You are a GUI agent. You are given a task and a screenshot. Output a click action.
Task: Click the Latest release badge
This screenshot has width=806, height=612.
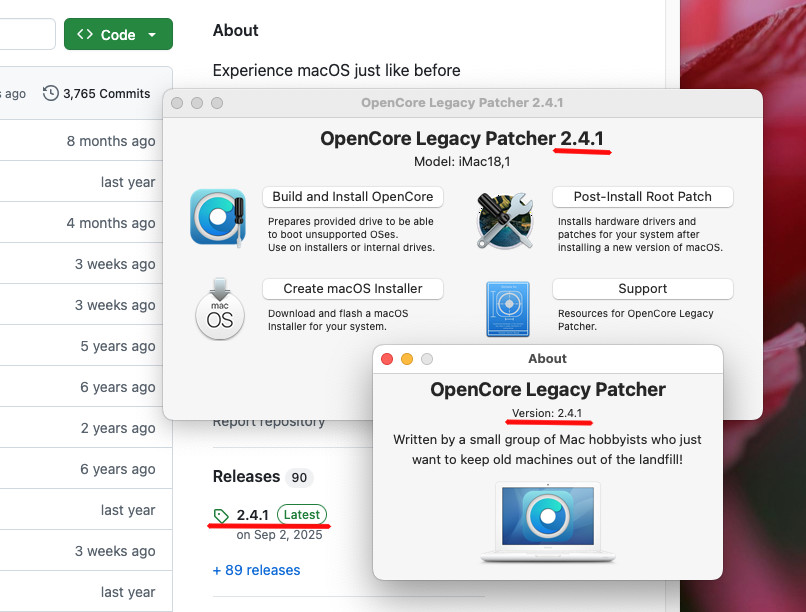[302, 515]
